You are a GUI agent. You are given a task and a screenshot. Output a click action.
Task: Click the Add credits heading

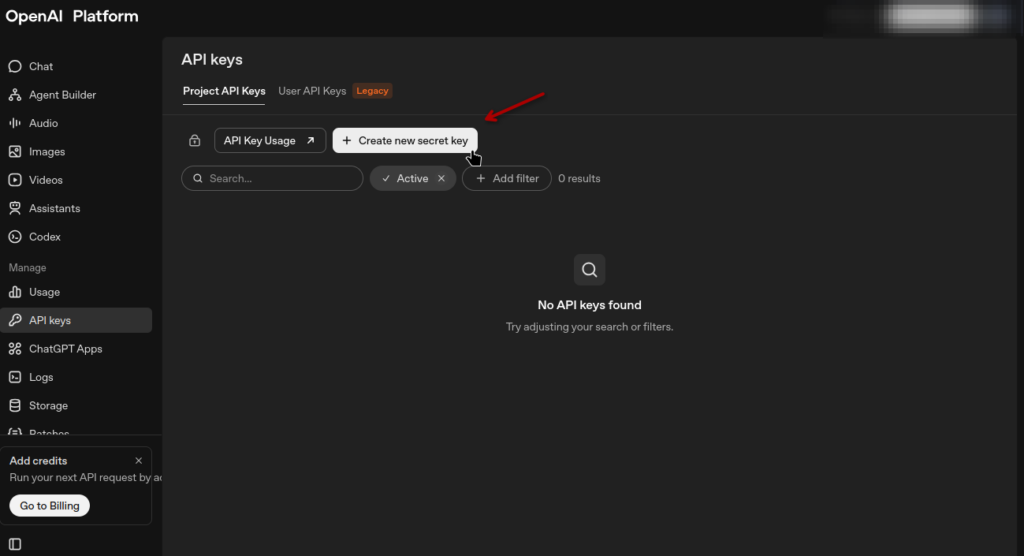tap(39, 461)
